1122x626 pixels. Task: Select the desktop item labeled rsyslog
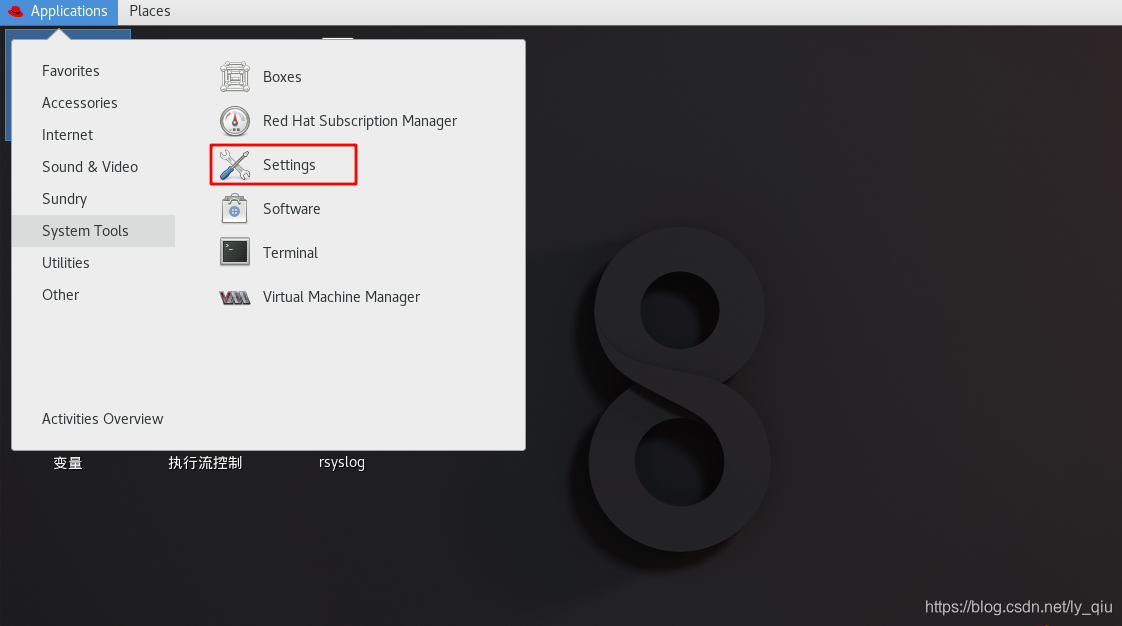(342, 463)
